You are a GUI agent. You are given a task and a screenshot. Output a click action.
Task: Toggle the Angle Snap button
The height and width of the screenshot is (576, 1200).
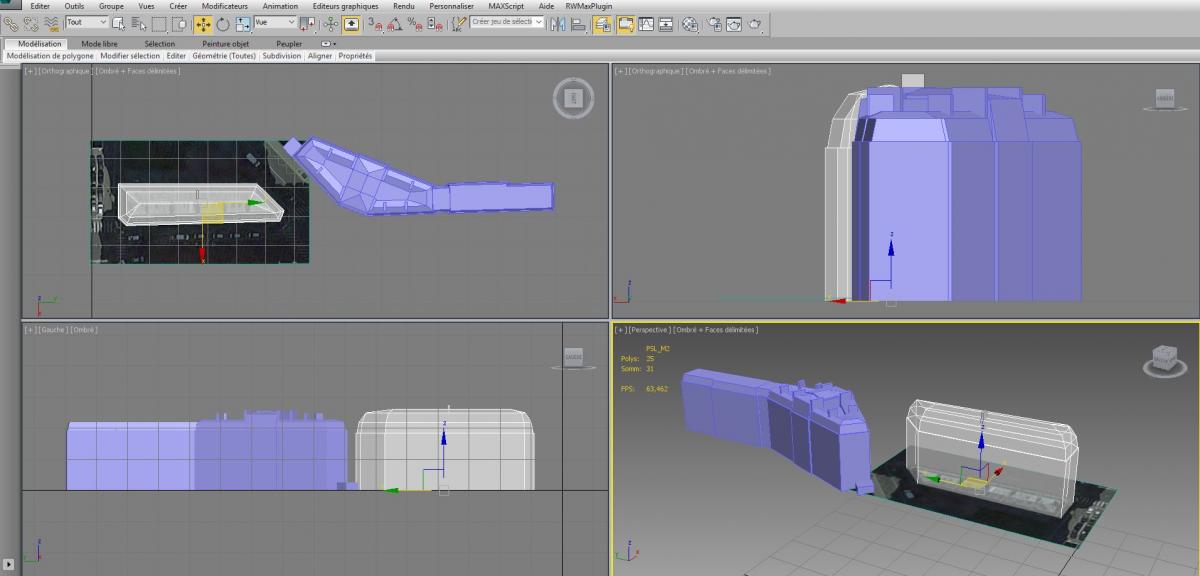396,23
